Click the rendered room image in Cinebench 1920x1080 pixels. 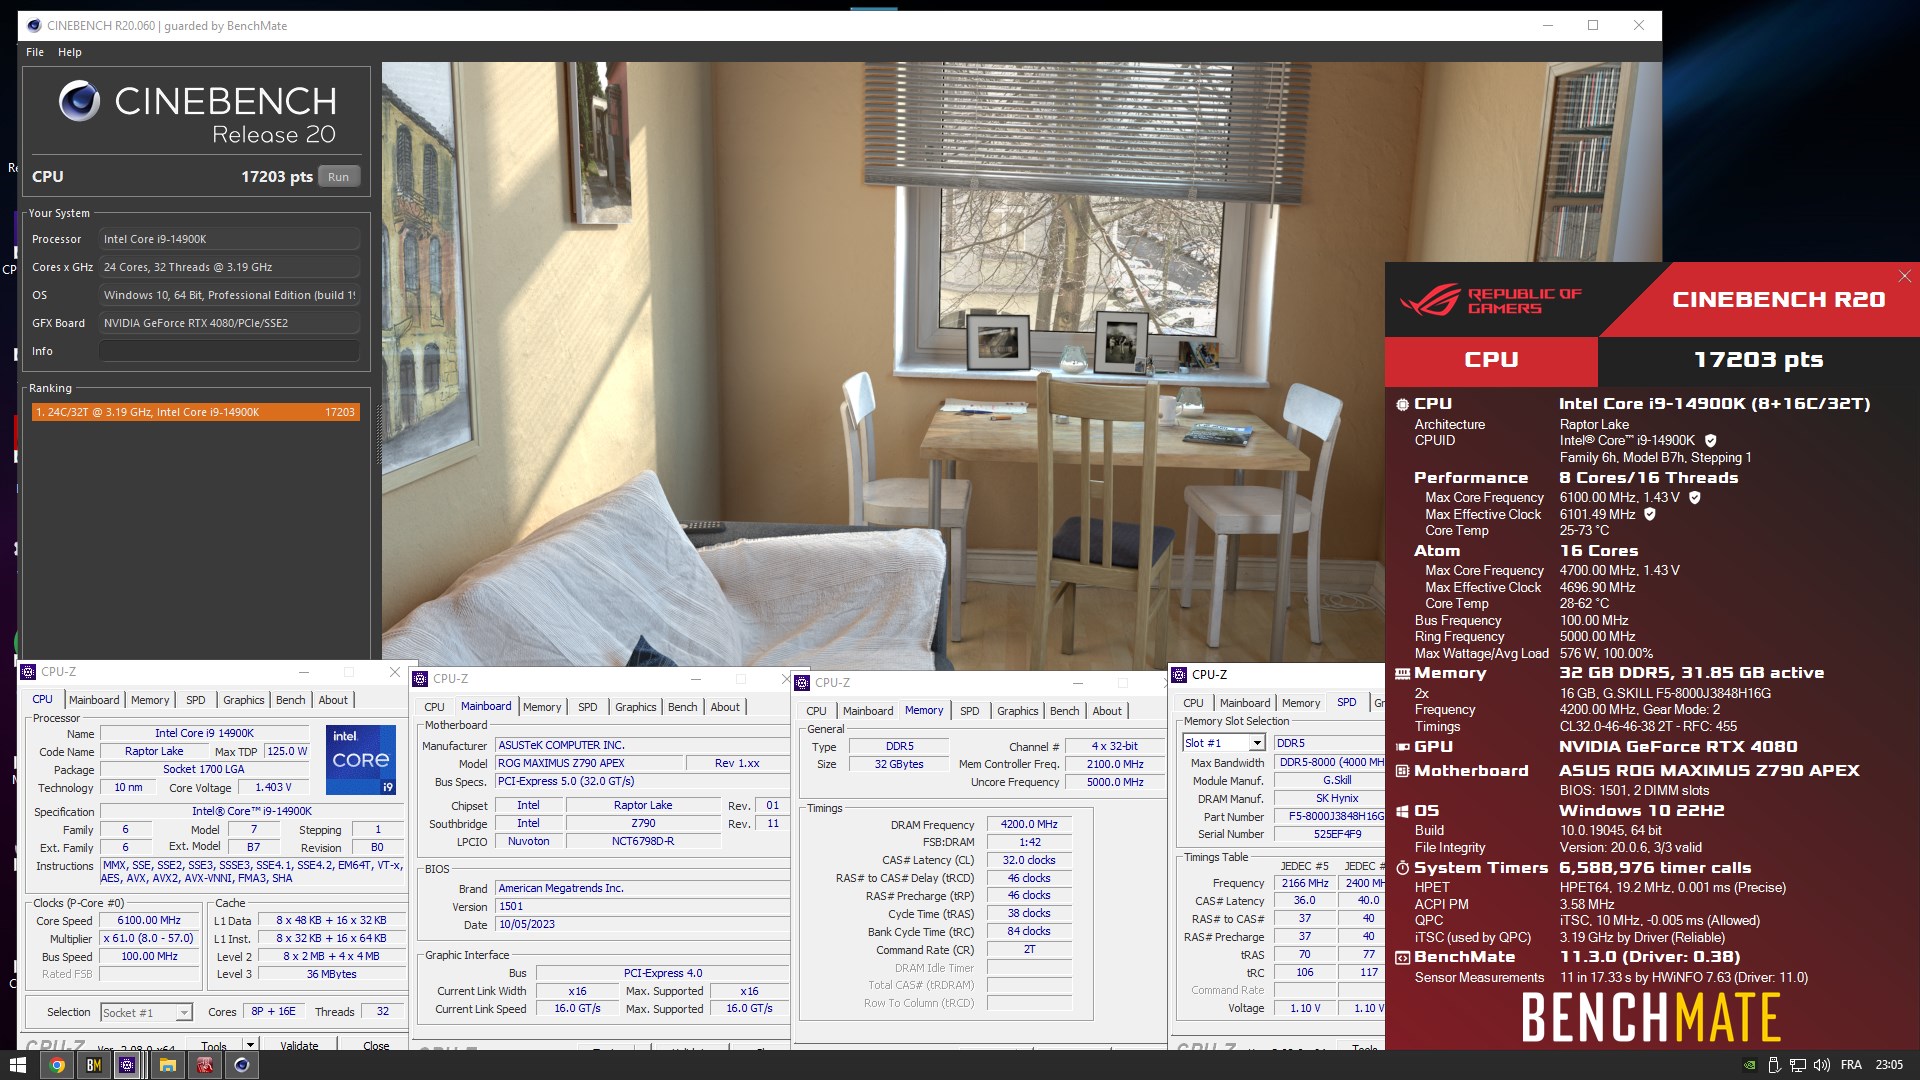[1021, 365]
